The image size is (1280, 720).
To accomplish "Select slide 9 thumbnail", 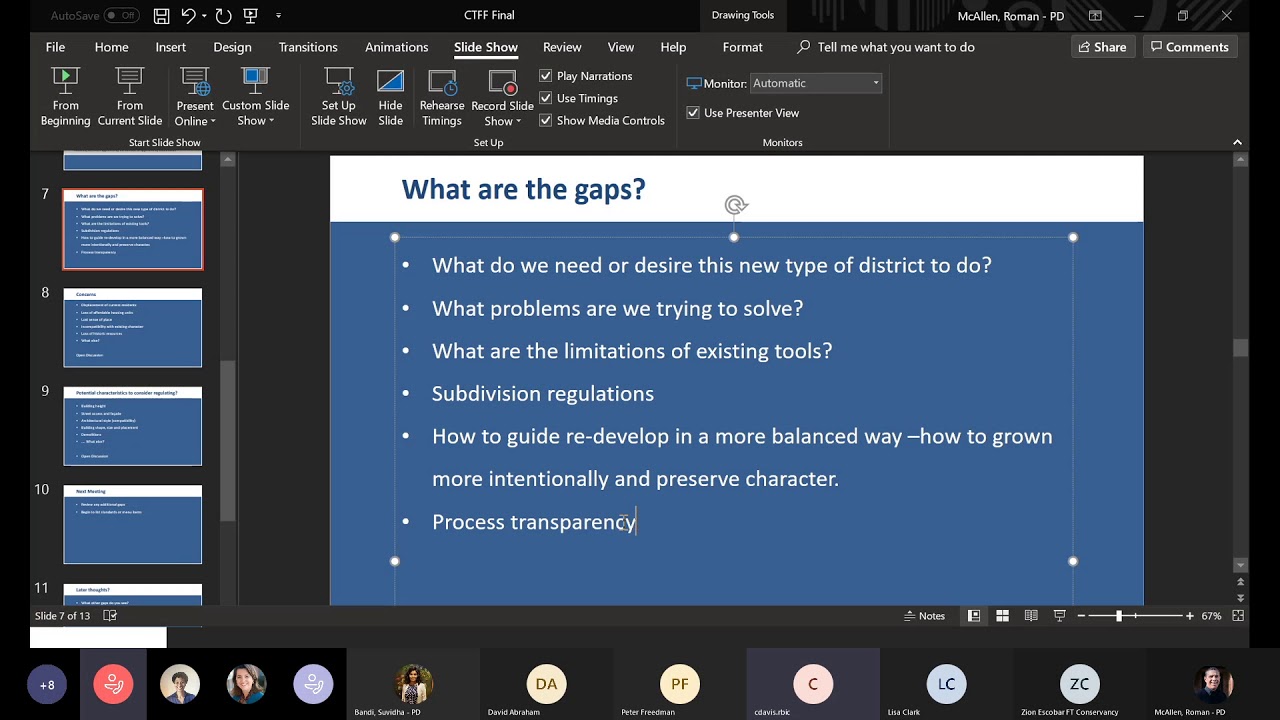I will (132, 426).
